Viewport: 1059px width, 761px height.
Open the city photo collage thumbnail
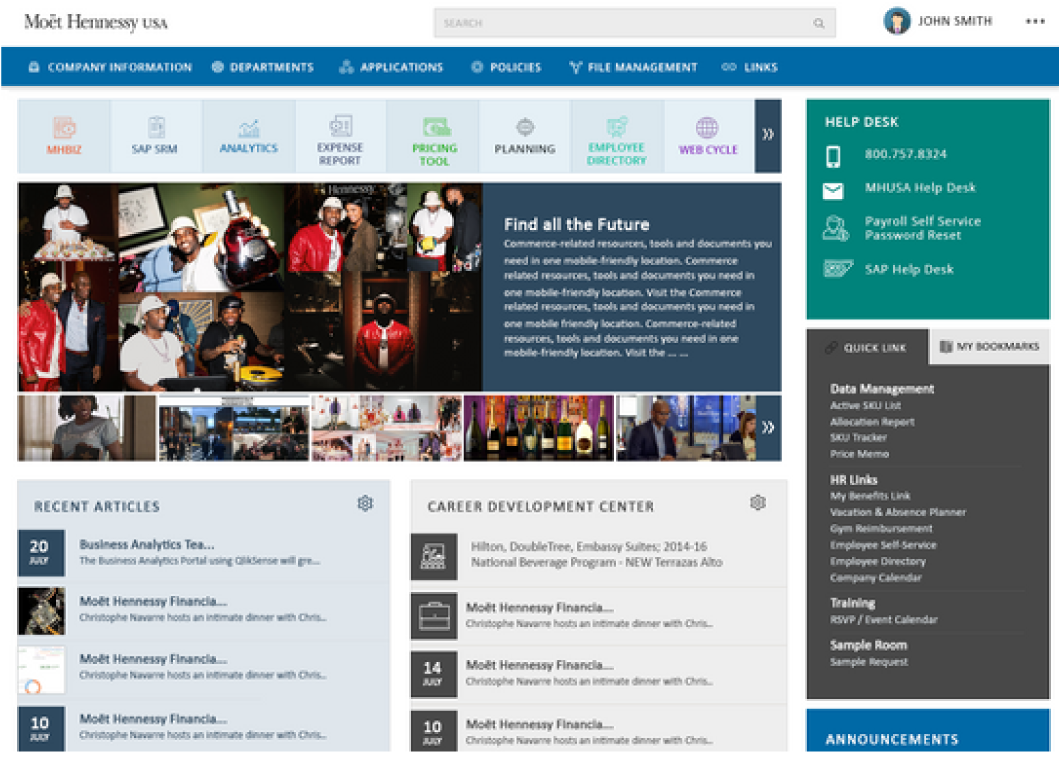(x=233, y=428)
